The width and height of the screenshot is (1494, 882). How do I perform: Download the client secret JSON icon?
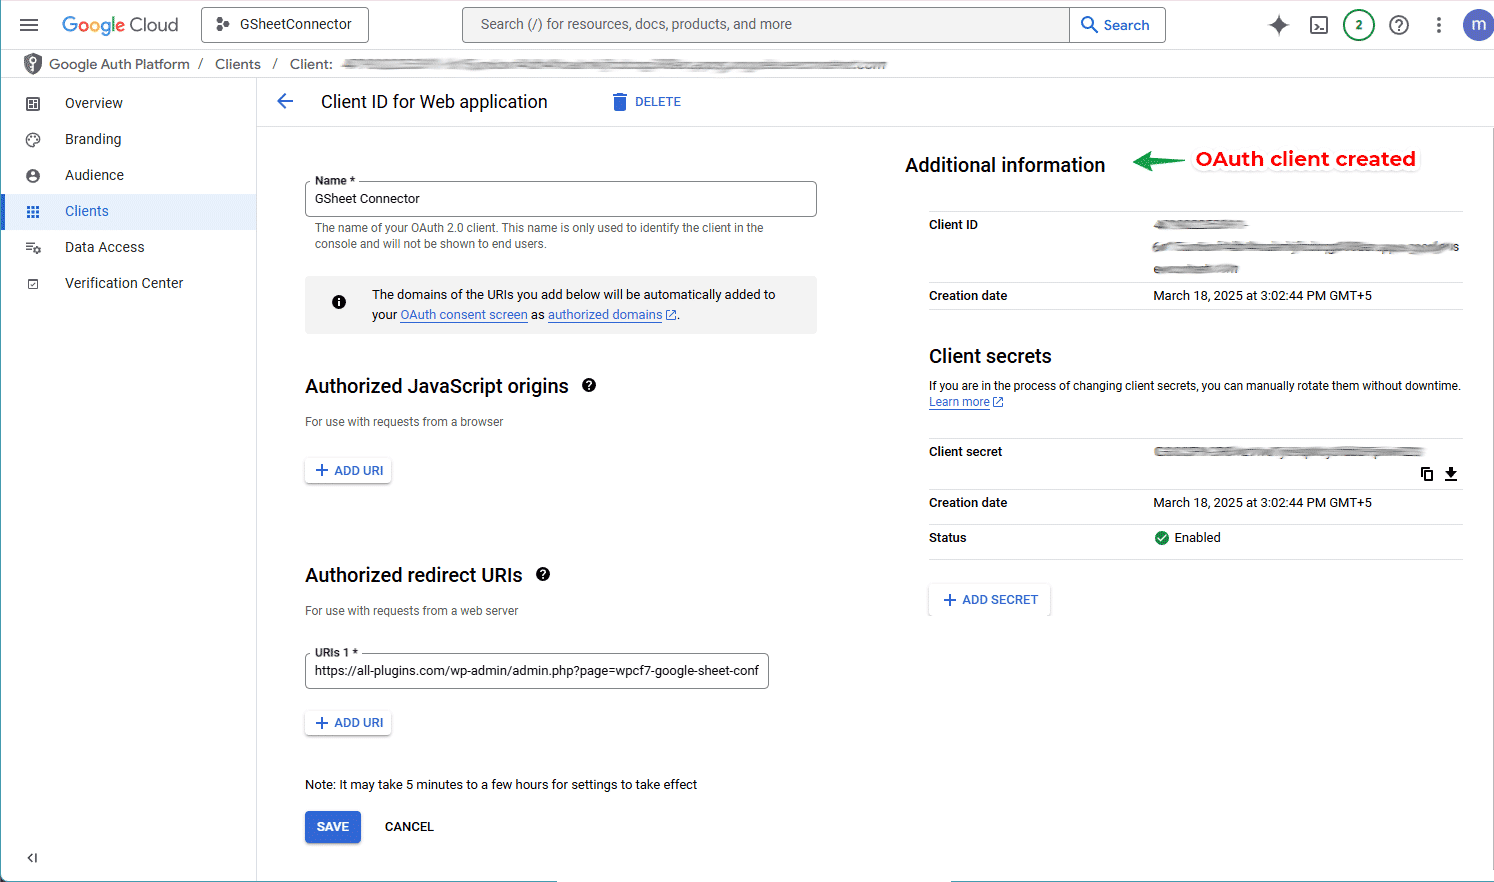1451,474
